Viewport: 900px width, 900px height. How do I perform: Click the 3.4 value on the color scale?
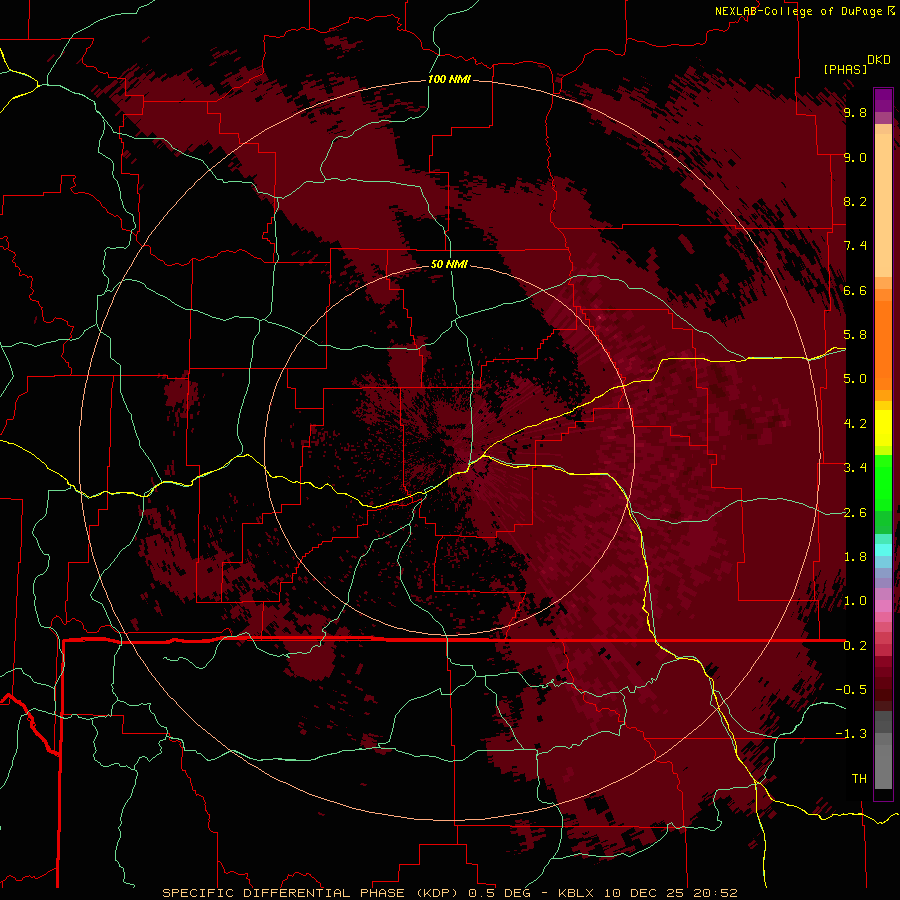click(x=855, y=468)
